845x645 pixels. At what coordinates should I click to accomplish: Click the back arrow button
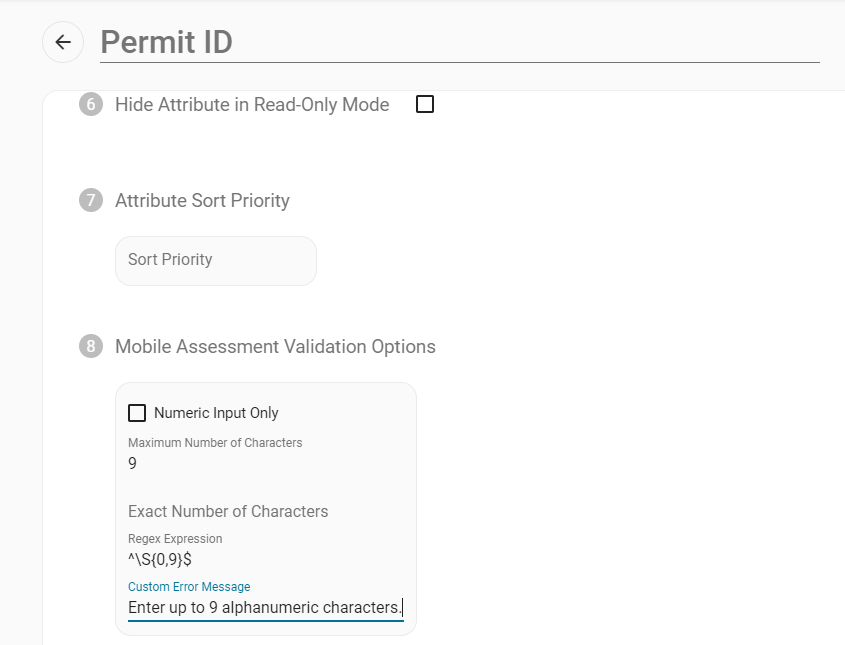[63, 42]
